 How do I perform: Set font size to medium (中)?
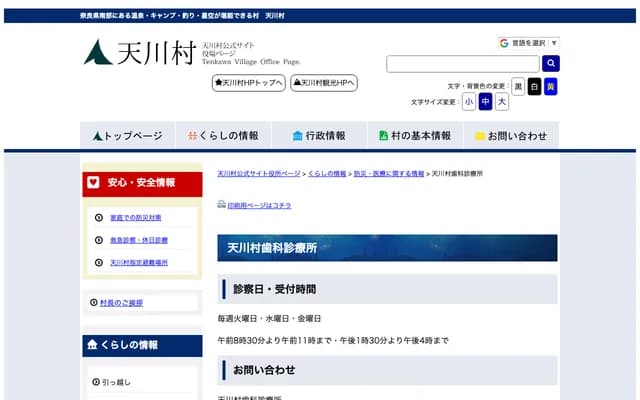[x=485, y=102]
